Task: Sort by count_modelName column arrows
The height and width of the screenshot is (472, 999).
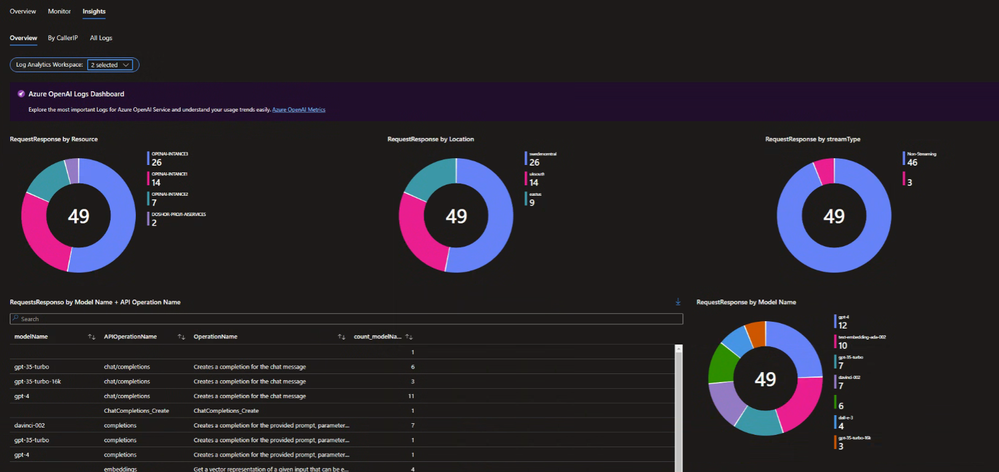Action: click(409, 336)
